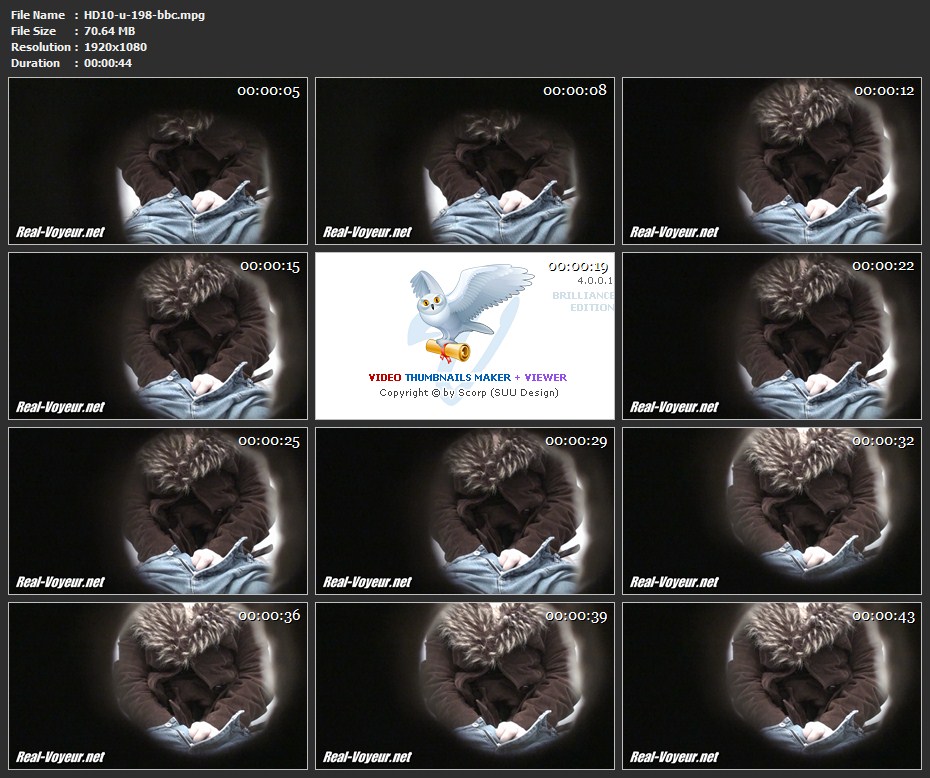
Task: Open the thumbnail at 00:00:05
Action: tap(158, 161)
